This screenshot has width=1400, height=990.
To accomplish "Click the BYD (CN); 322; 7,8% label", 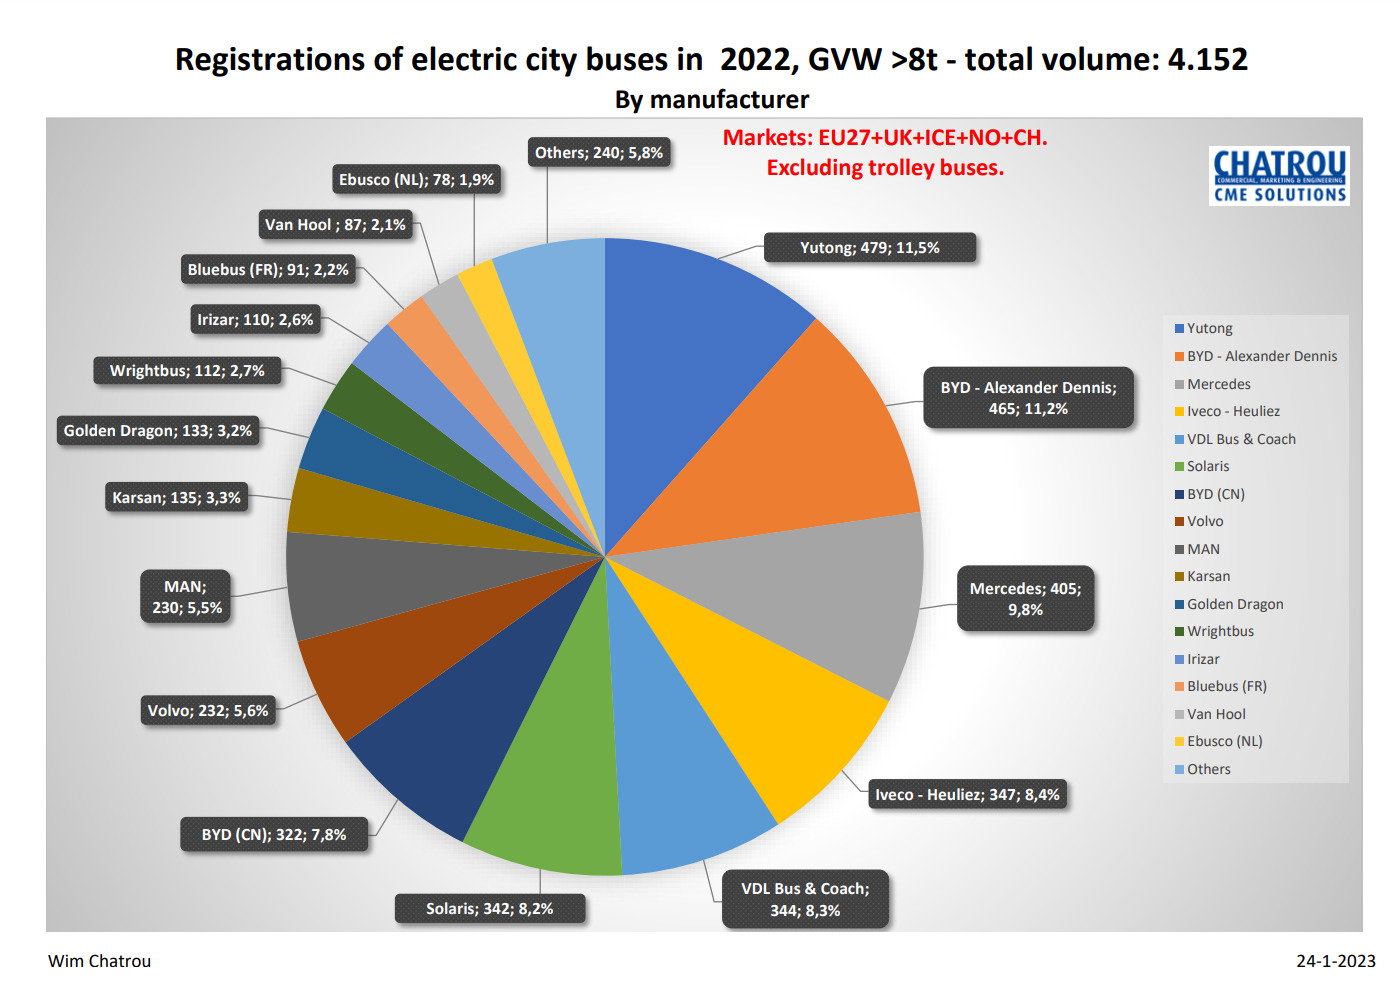I will coord(274,834).
